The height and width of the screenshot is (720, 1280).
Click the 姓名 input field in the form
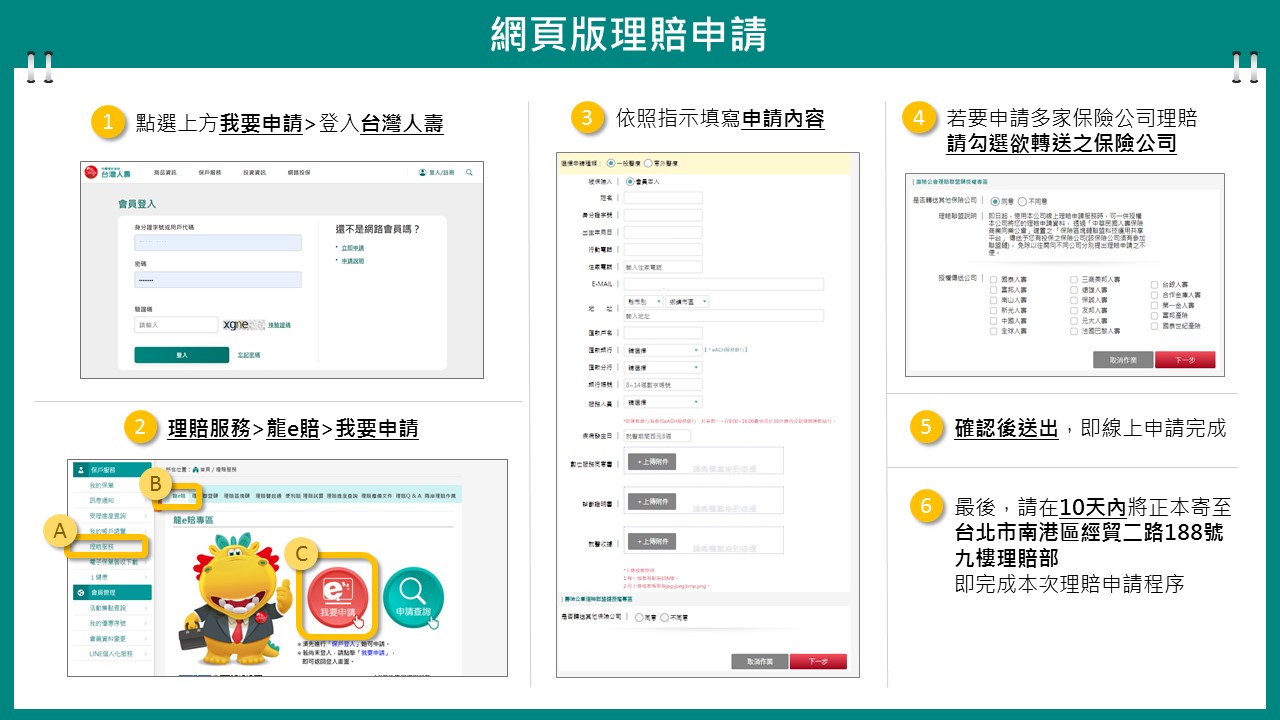663,198
